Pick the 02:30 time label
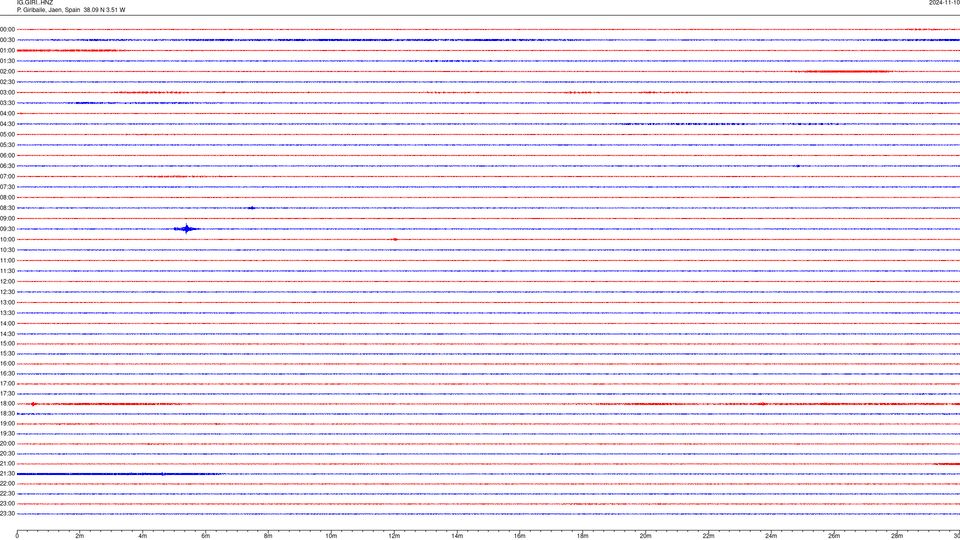Screen dimensions: 960x540 [7, 82]
